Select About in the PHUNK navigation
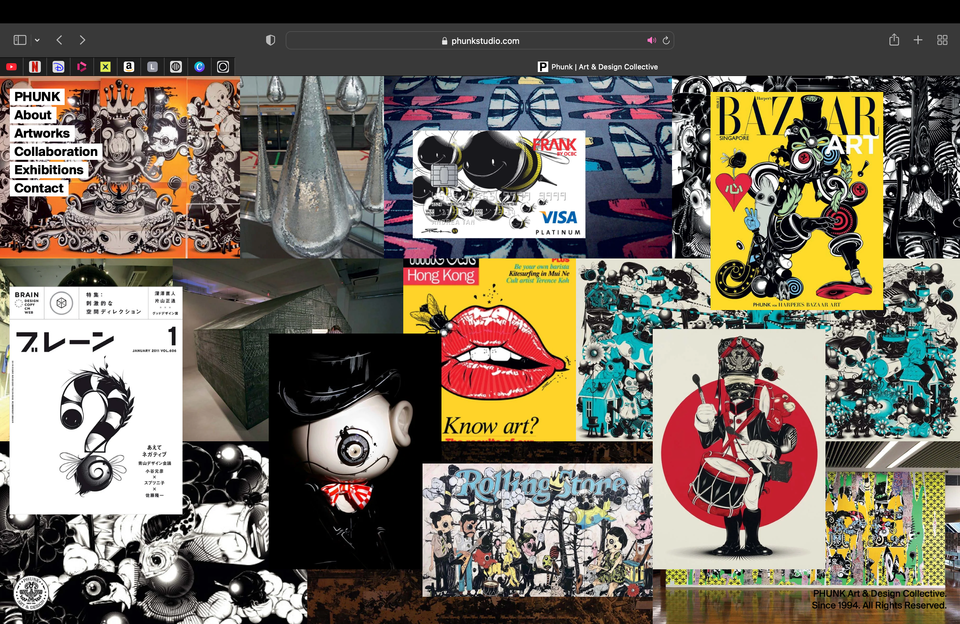This screenshot has width=960, height=624. [32, 115]
